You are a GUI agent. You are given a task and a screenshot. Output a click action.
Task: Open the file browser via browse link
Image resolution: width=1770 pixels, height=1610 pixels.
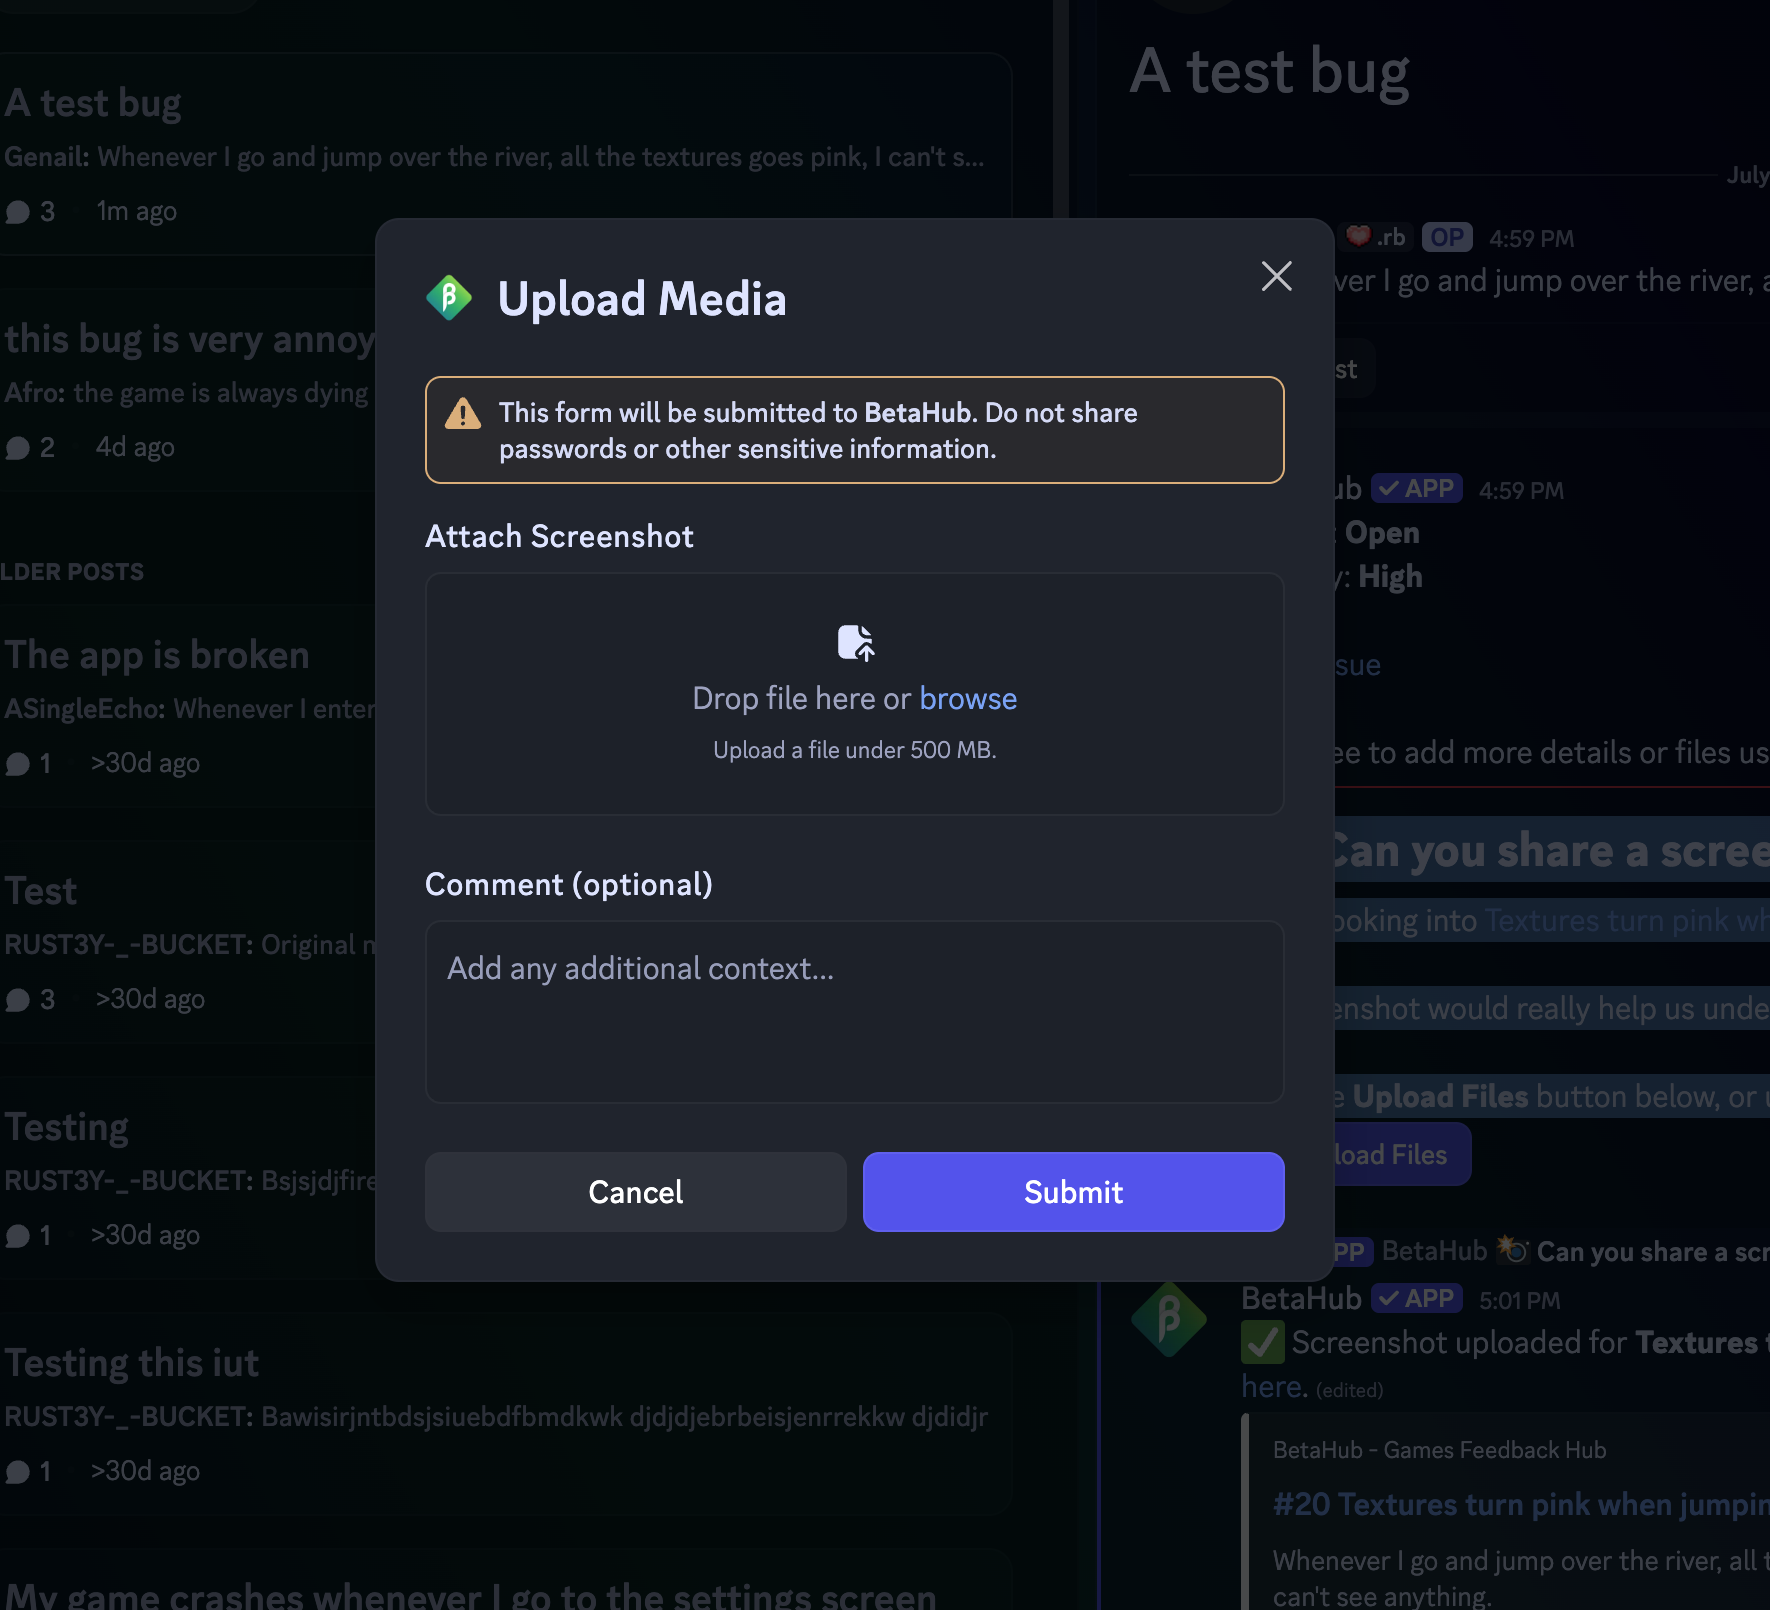tap(968, 698)
